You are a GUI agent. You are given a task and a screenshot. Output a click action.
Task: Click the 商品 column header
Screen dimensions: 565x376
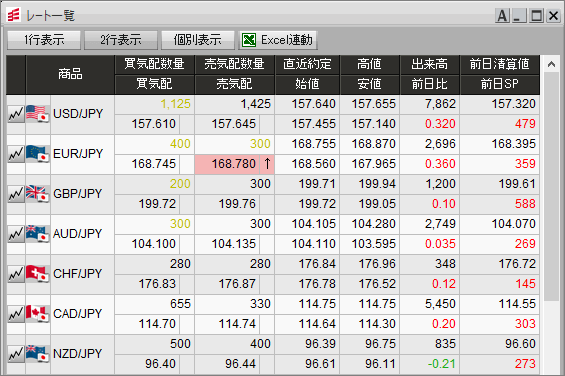click(x=70, y=74)
